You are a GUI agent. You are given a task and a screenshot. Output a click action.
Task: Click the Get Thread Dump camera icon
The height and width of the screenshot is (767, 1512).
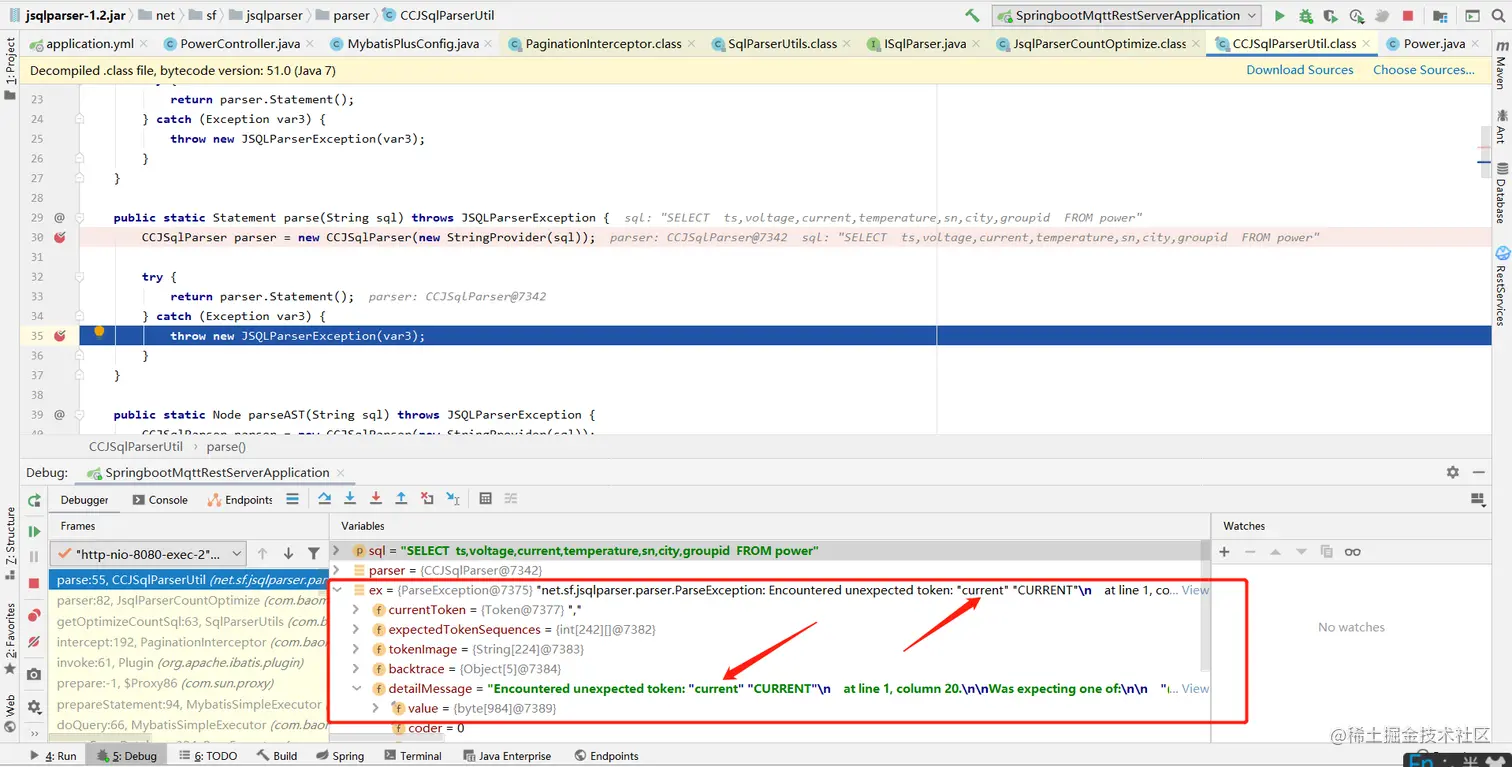point(34,674)
